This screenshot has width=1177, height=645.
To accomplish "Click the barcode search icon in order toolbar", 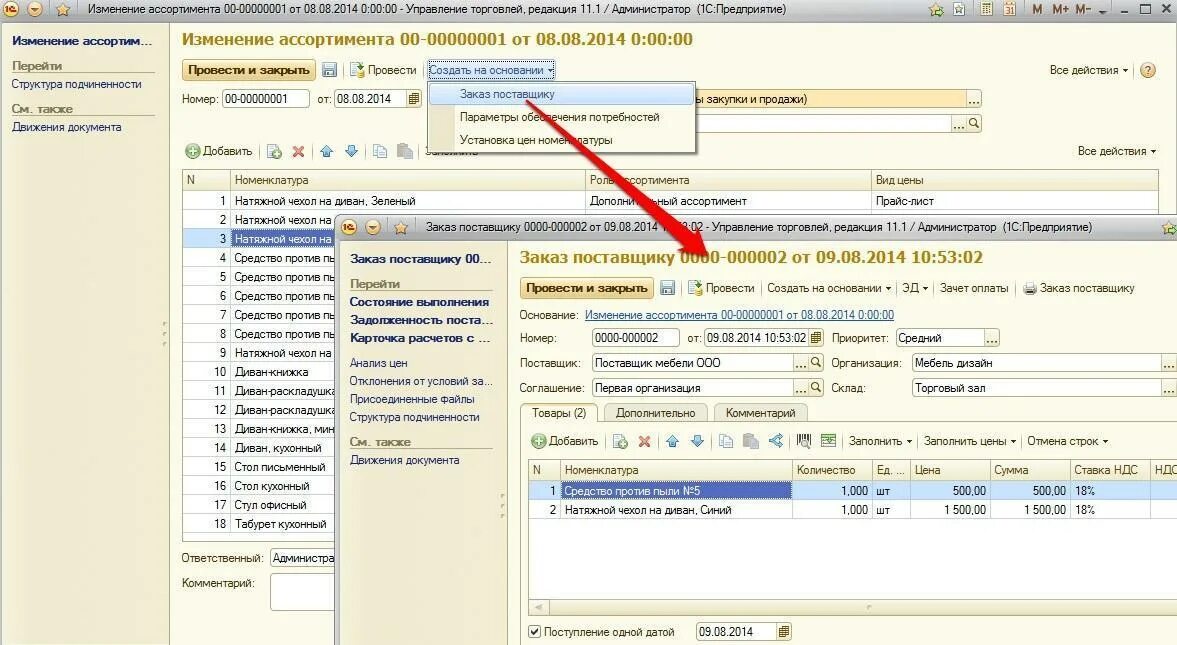I will pos(804,442).
